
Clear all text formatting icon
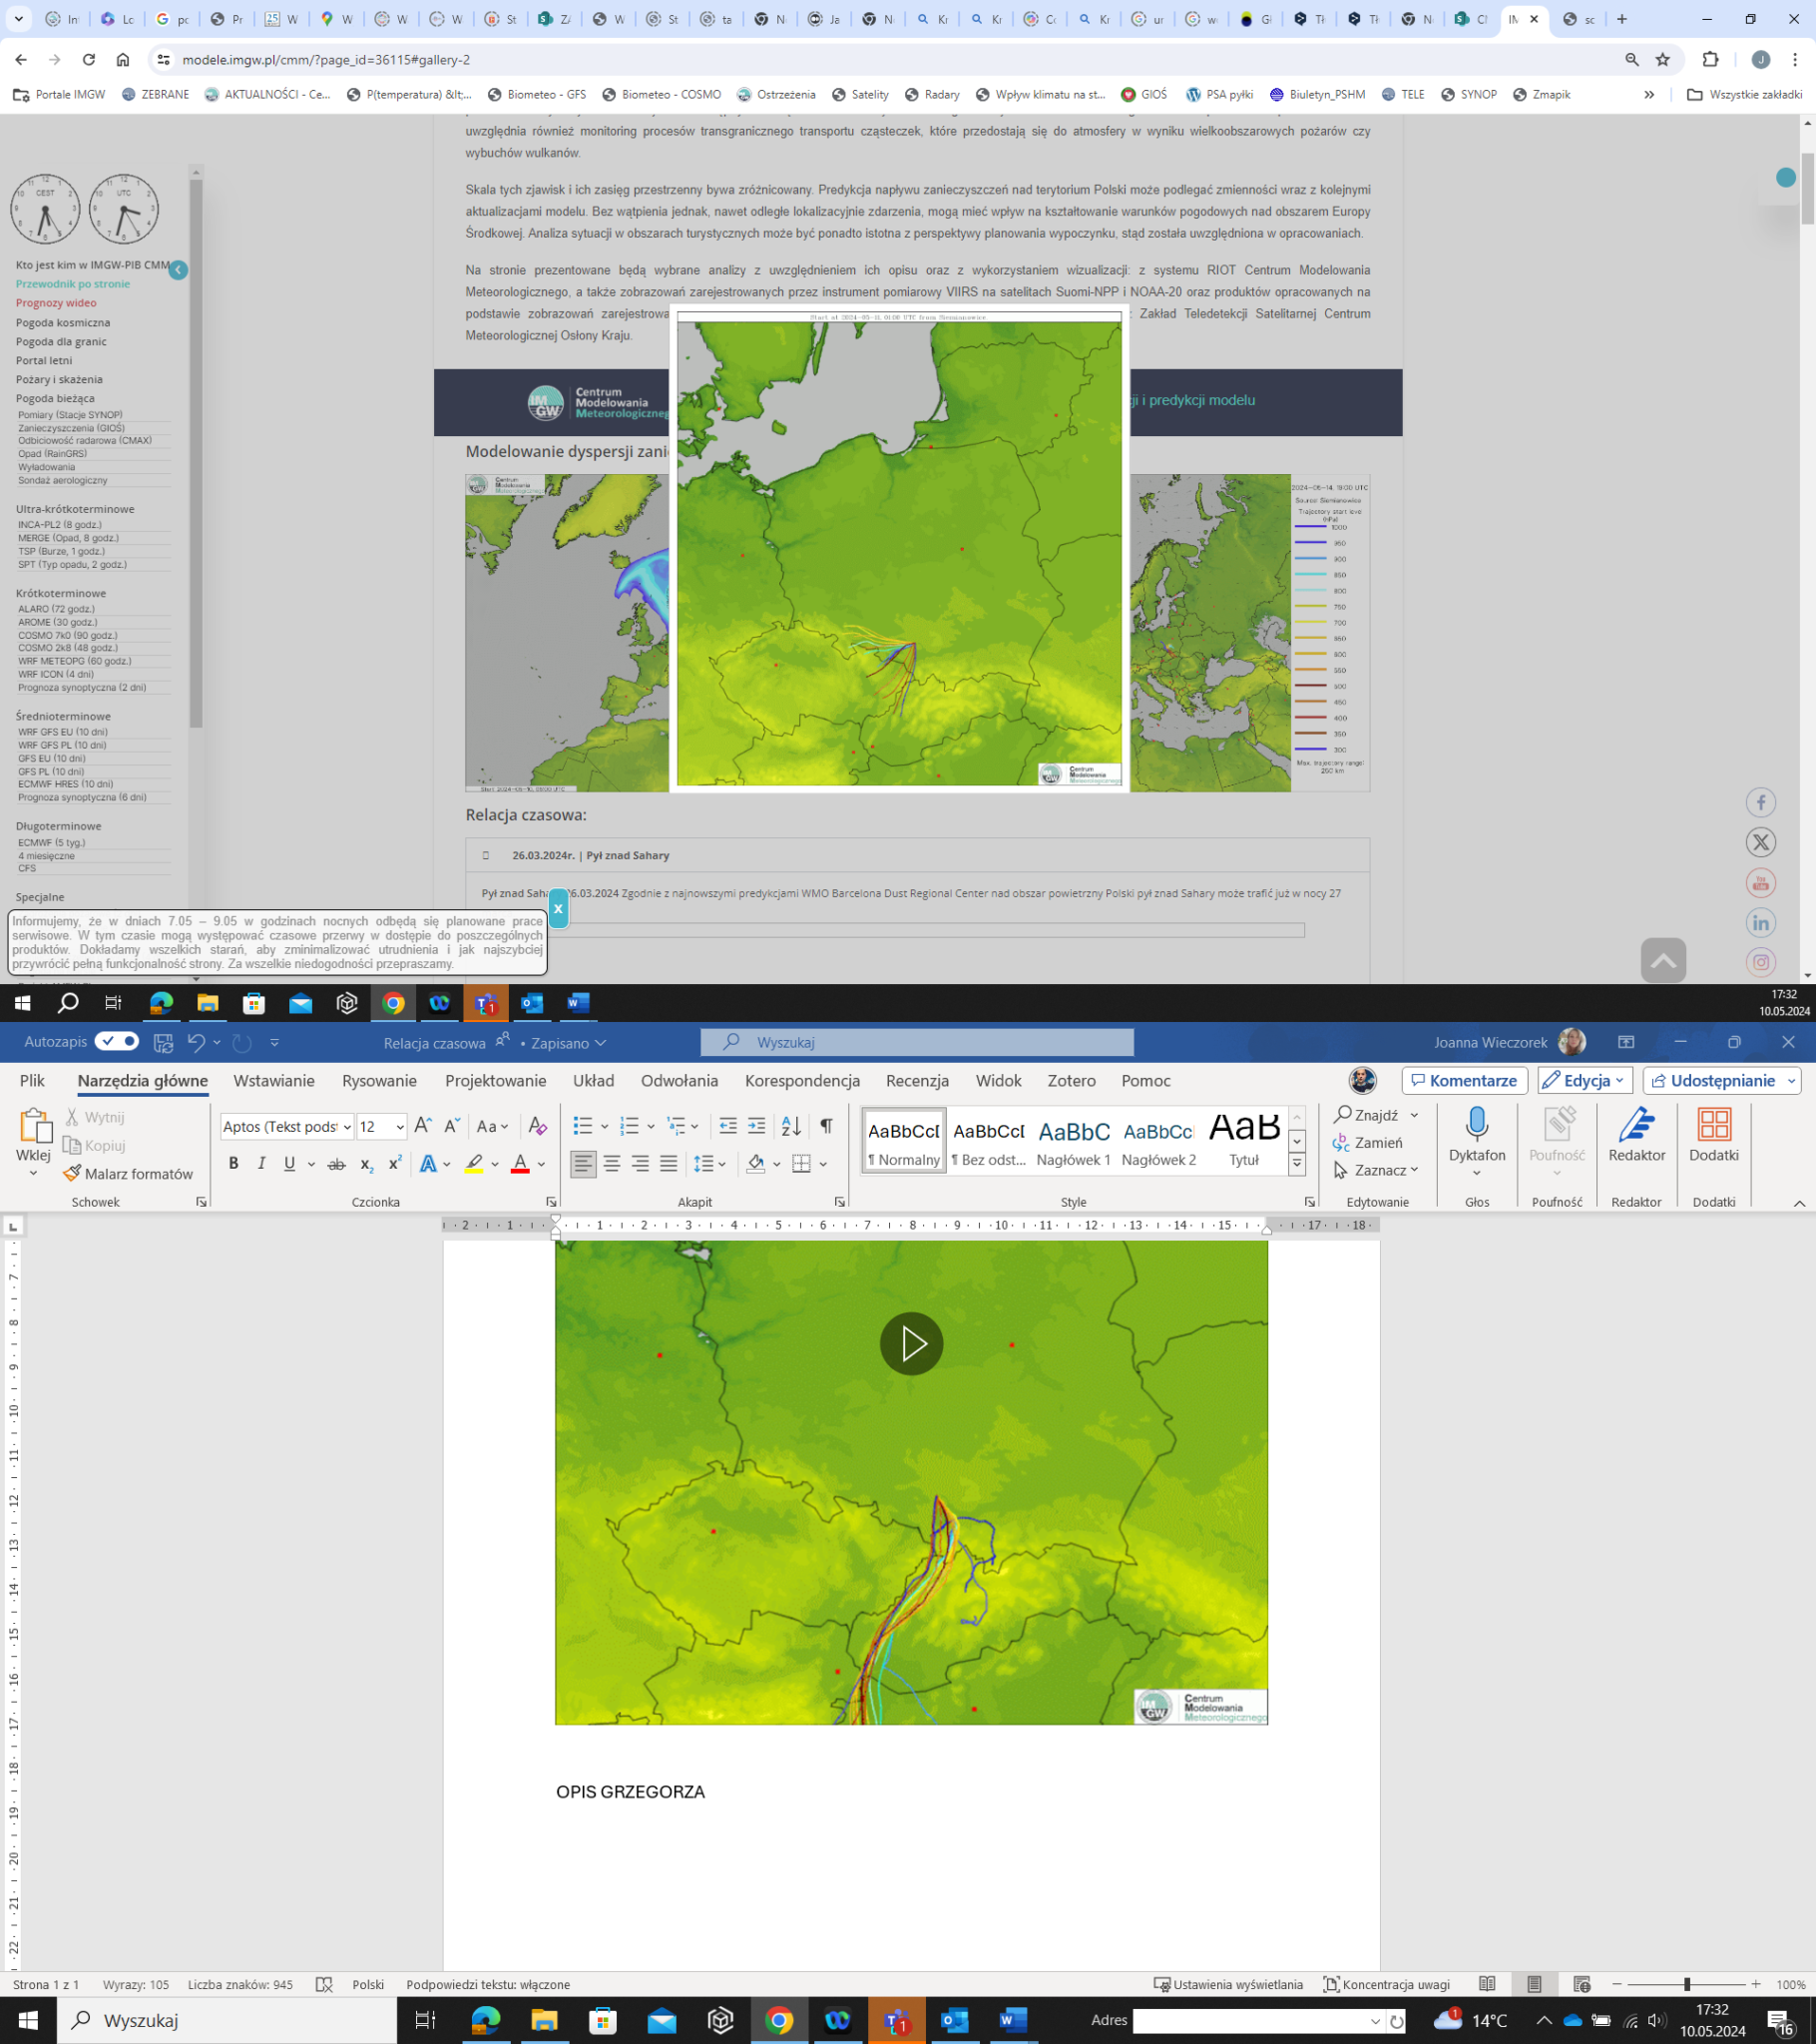tap(537, 1126)
